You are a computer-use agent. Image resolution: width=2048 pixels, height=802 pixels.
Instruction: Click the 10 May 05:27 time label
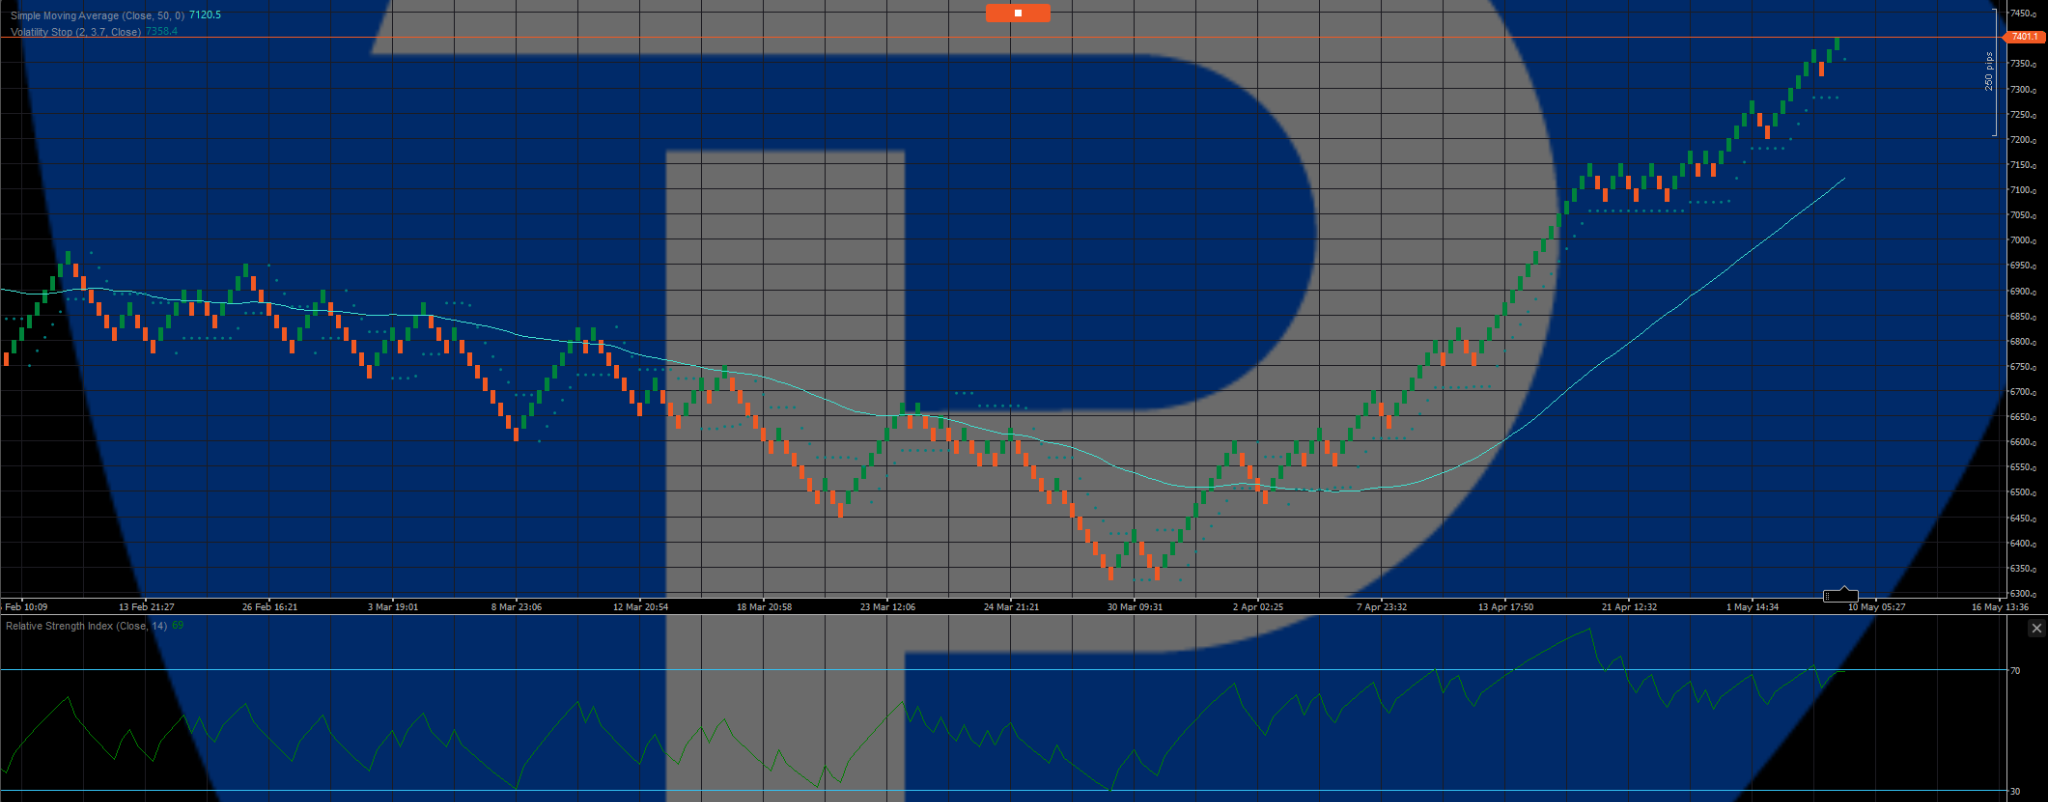(1876, 607)
